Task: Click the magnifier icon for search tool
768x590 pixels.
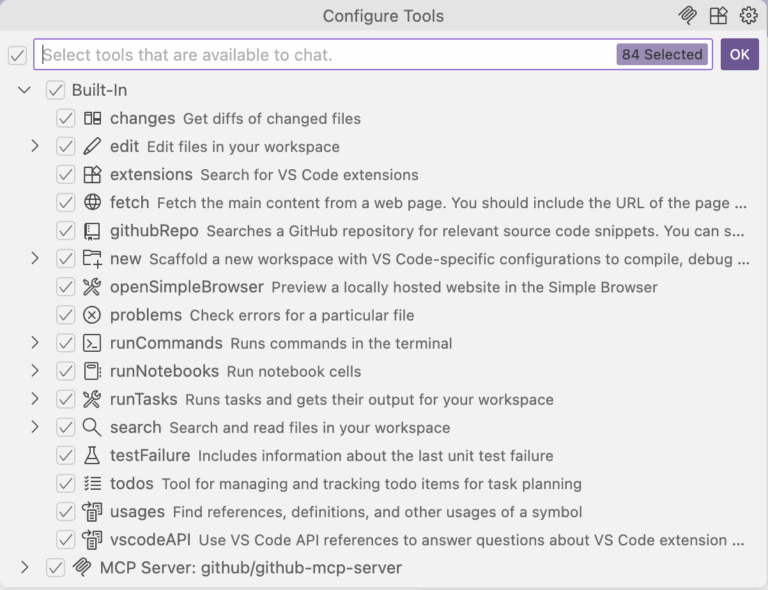Action: tap(93, 427)
